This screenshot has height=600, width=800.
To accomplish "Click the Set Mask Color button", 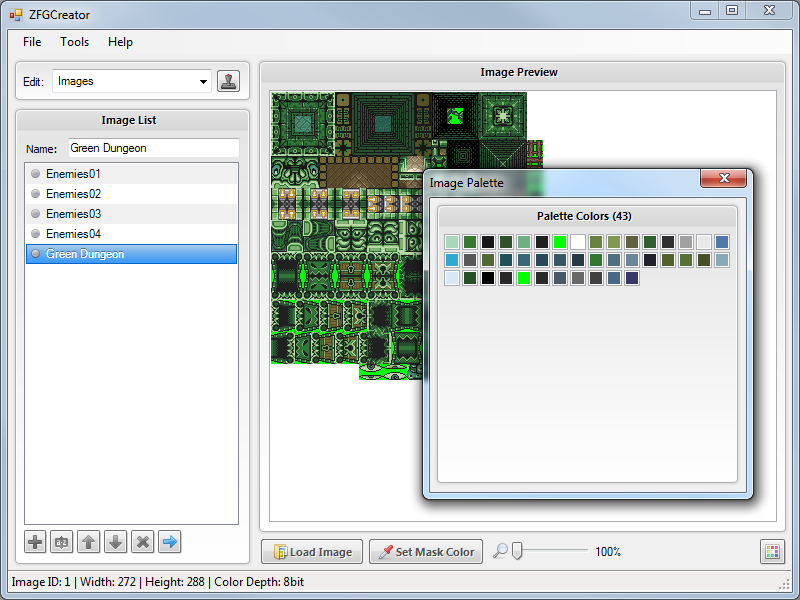I will click(x=426, y=552).
